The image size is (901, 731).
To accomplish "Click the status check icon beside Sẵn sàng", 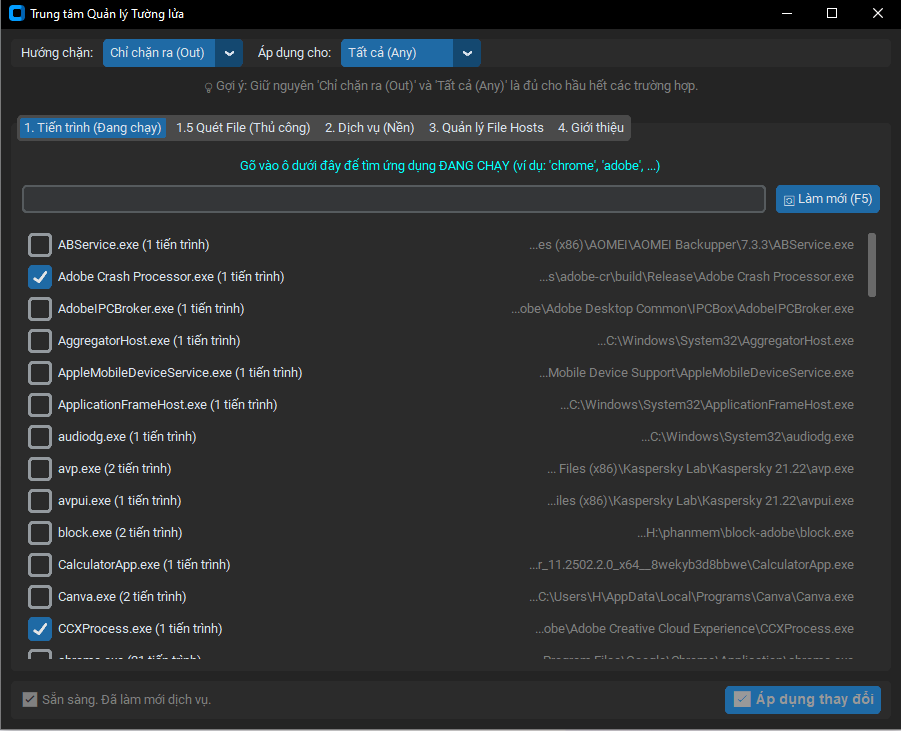I will coord(30,700).
